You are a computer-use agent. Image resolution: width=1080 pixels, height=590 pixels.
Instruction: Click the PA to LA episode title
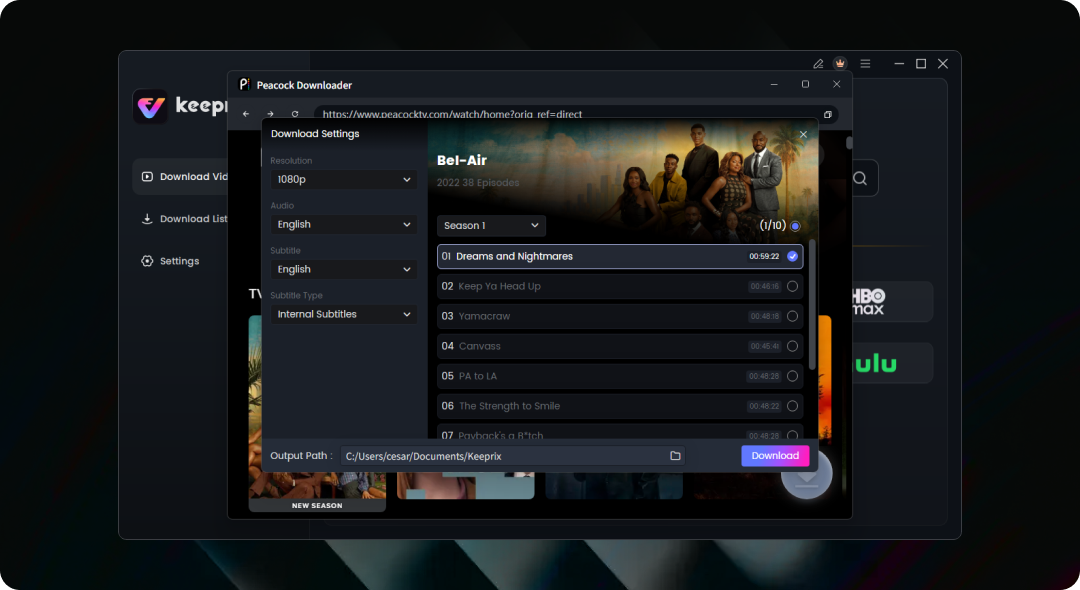point(477,376)
